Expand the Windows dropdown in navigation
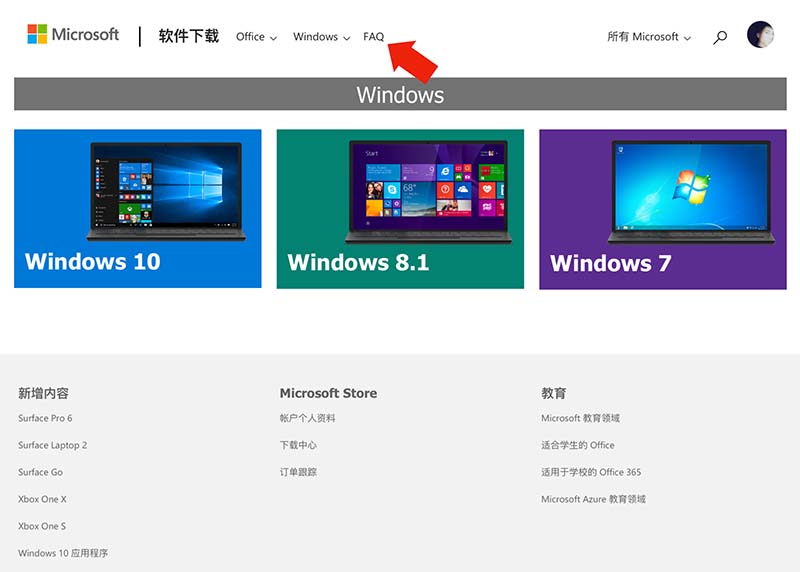This screenshot has height=572, width=800. [x=321, y=37]
